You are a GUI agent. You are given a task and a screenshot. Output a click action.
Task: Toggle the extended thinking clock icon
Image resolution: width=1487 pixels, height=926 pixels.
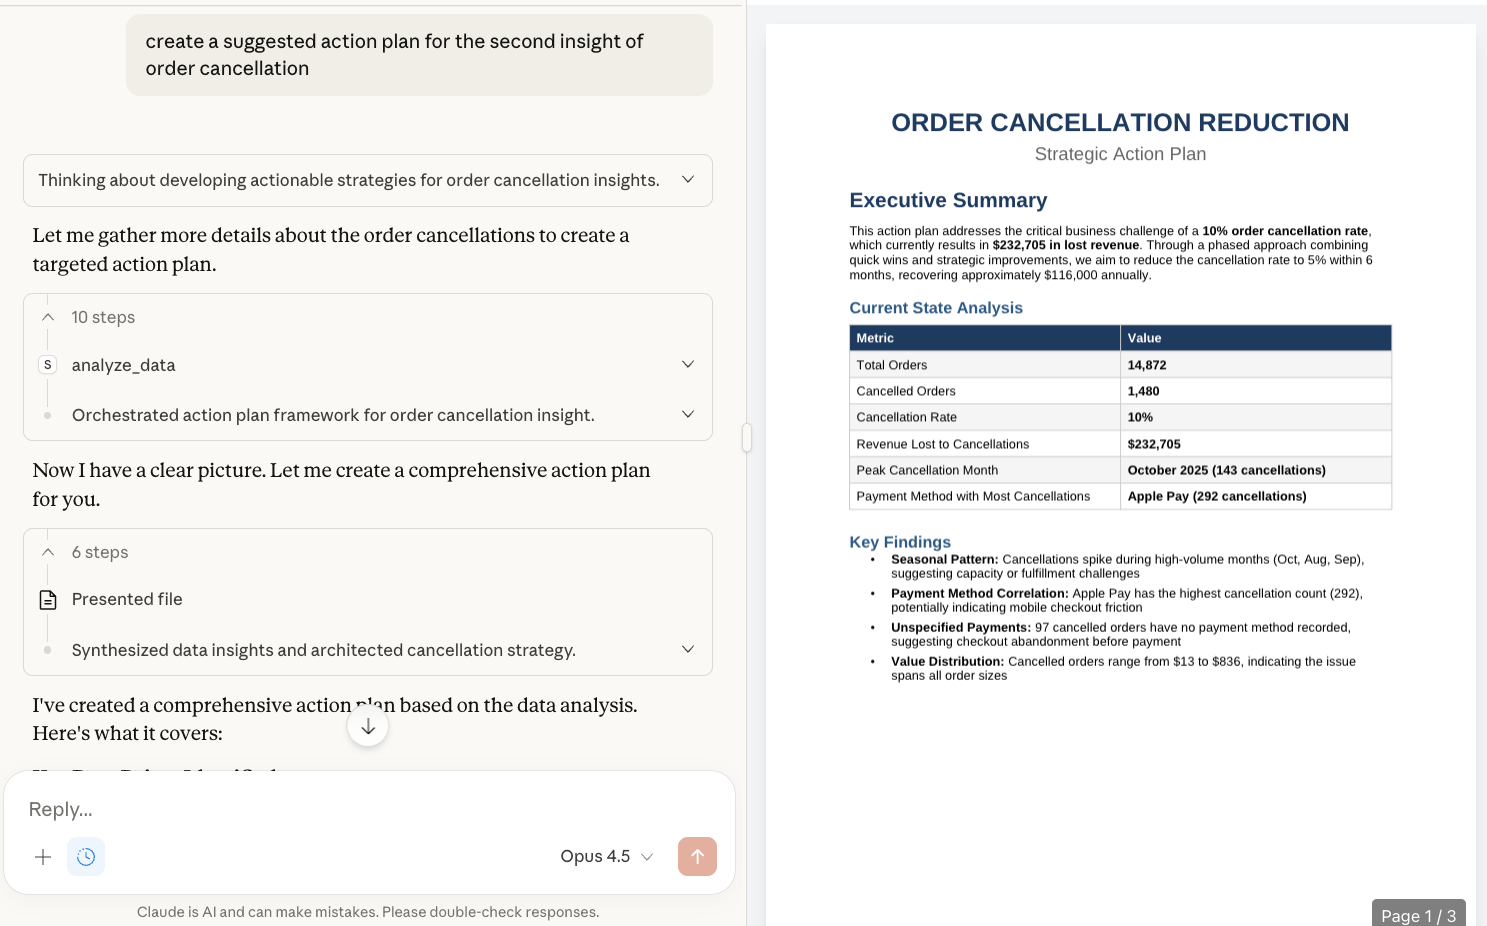click(x=86, y=857)
